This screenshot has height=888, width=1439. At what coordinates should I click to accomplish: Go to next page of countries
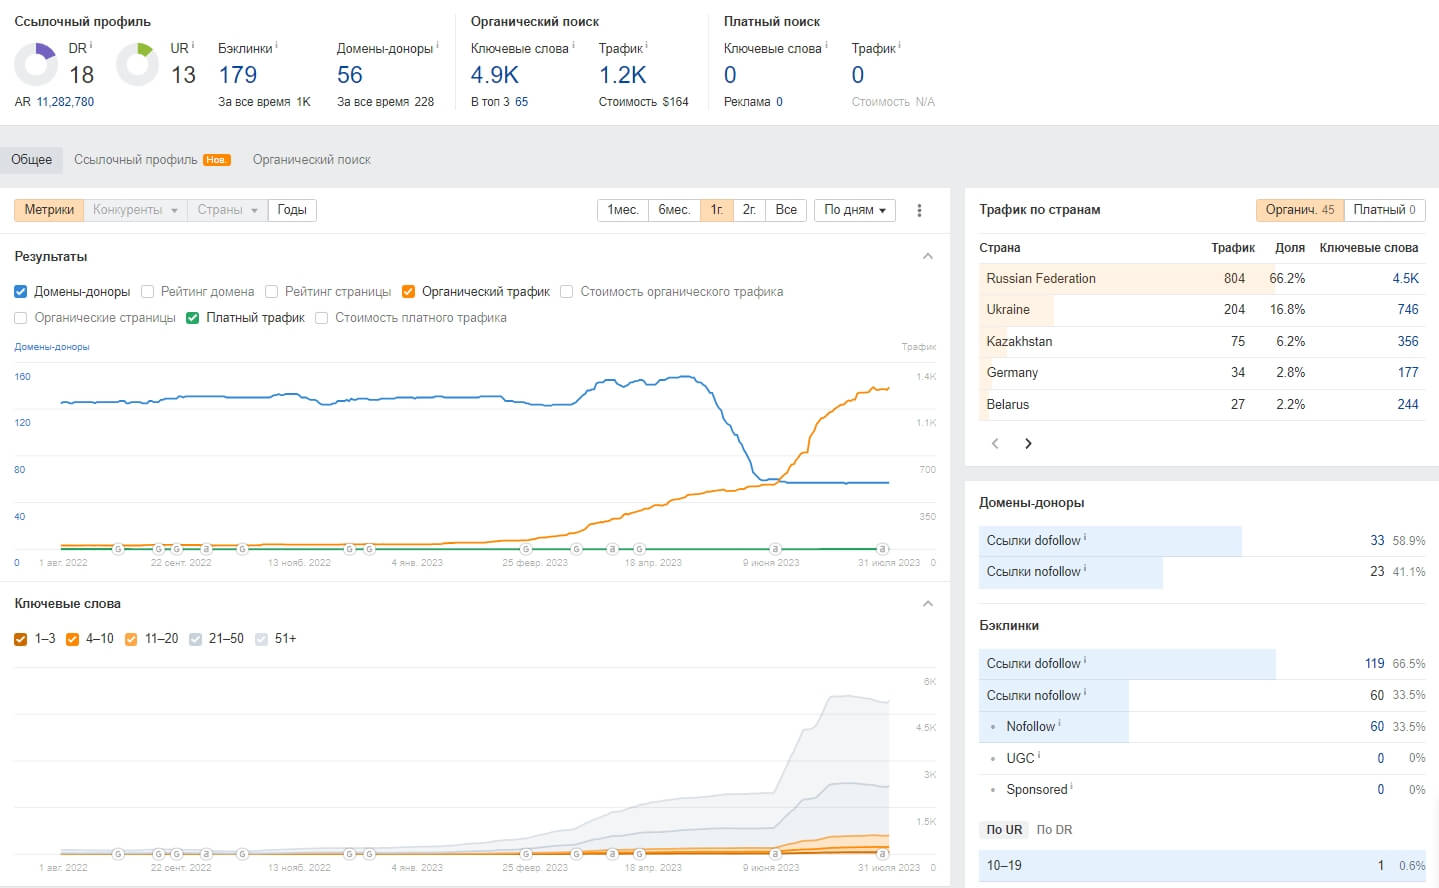tap(1028, 443)
